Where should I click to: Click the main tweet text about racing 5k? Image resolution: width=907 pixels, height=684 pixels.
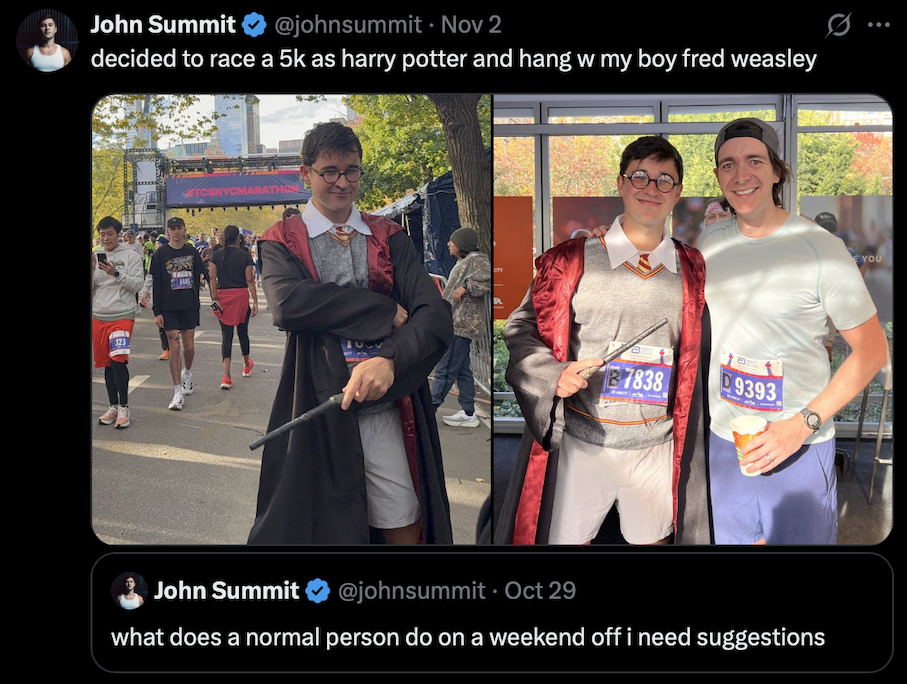point(454,58)
